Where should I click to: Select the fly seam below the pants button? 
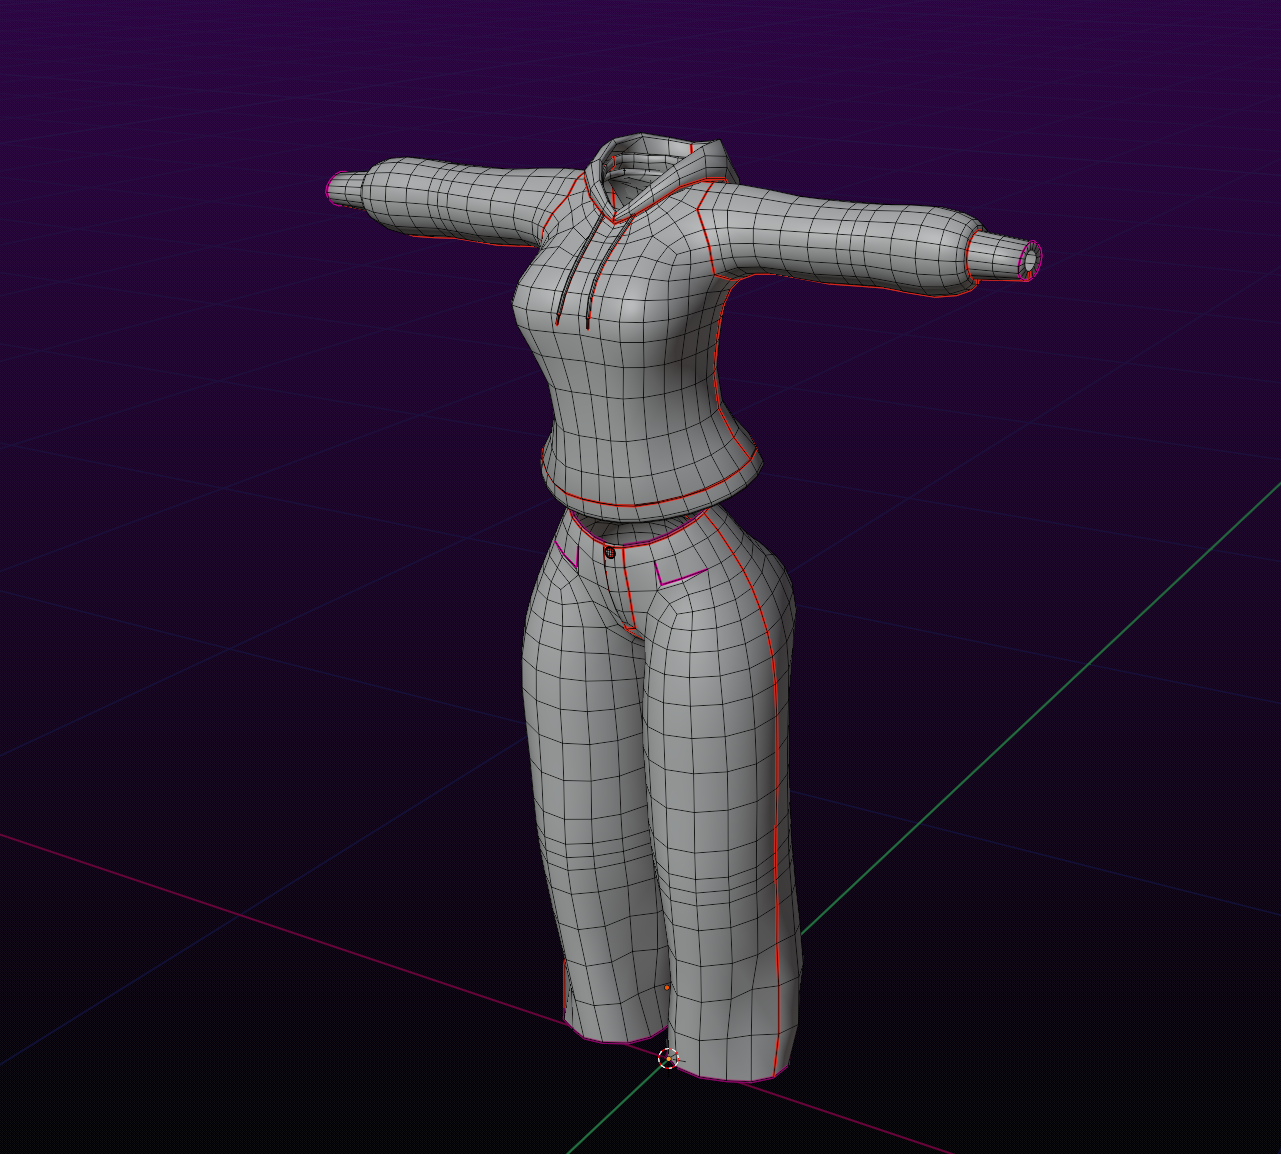[628, 592]
